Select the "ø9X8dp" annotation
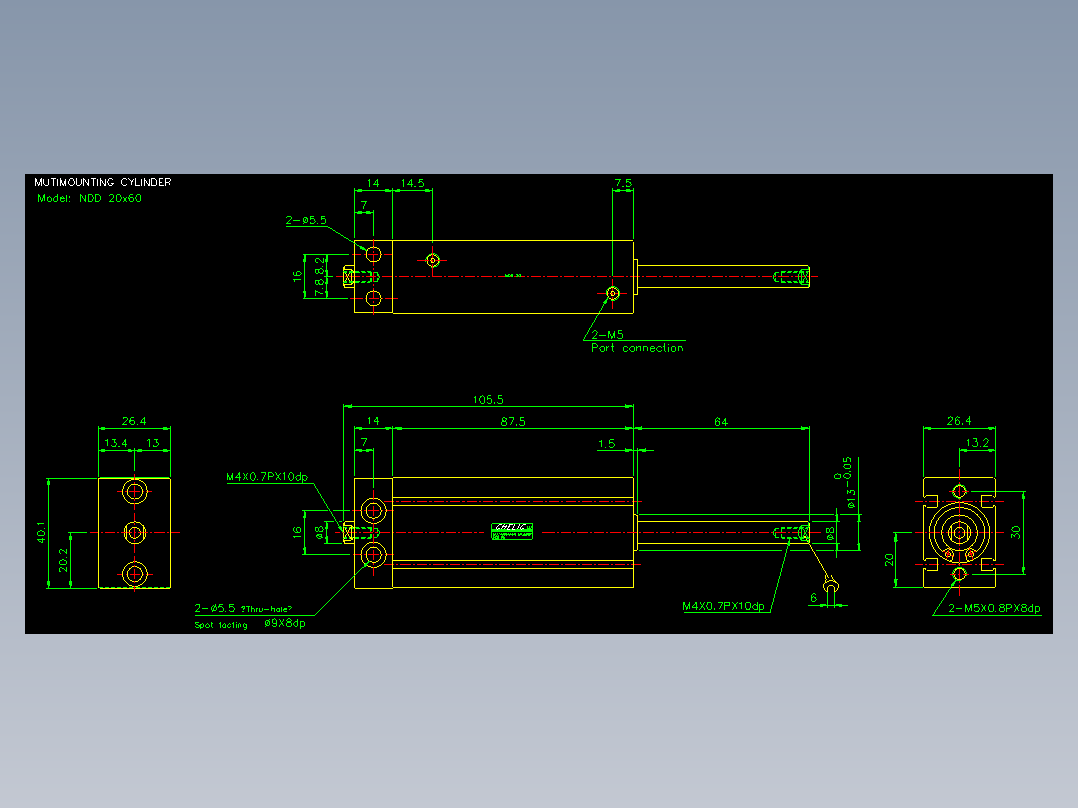Image resolution: width=1078 pixels, height=808 pixels. click(285, 624)
